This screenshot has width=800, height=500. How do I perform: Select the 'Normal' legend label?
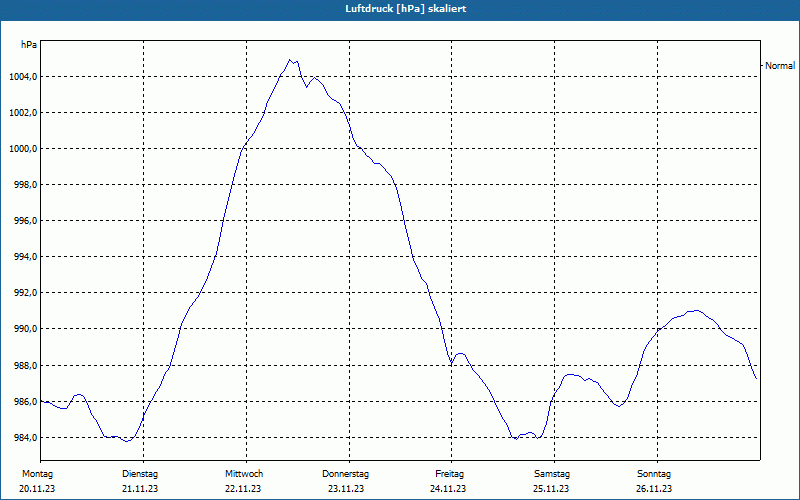(x=780, y=66)
